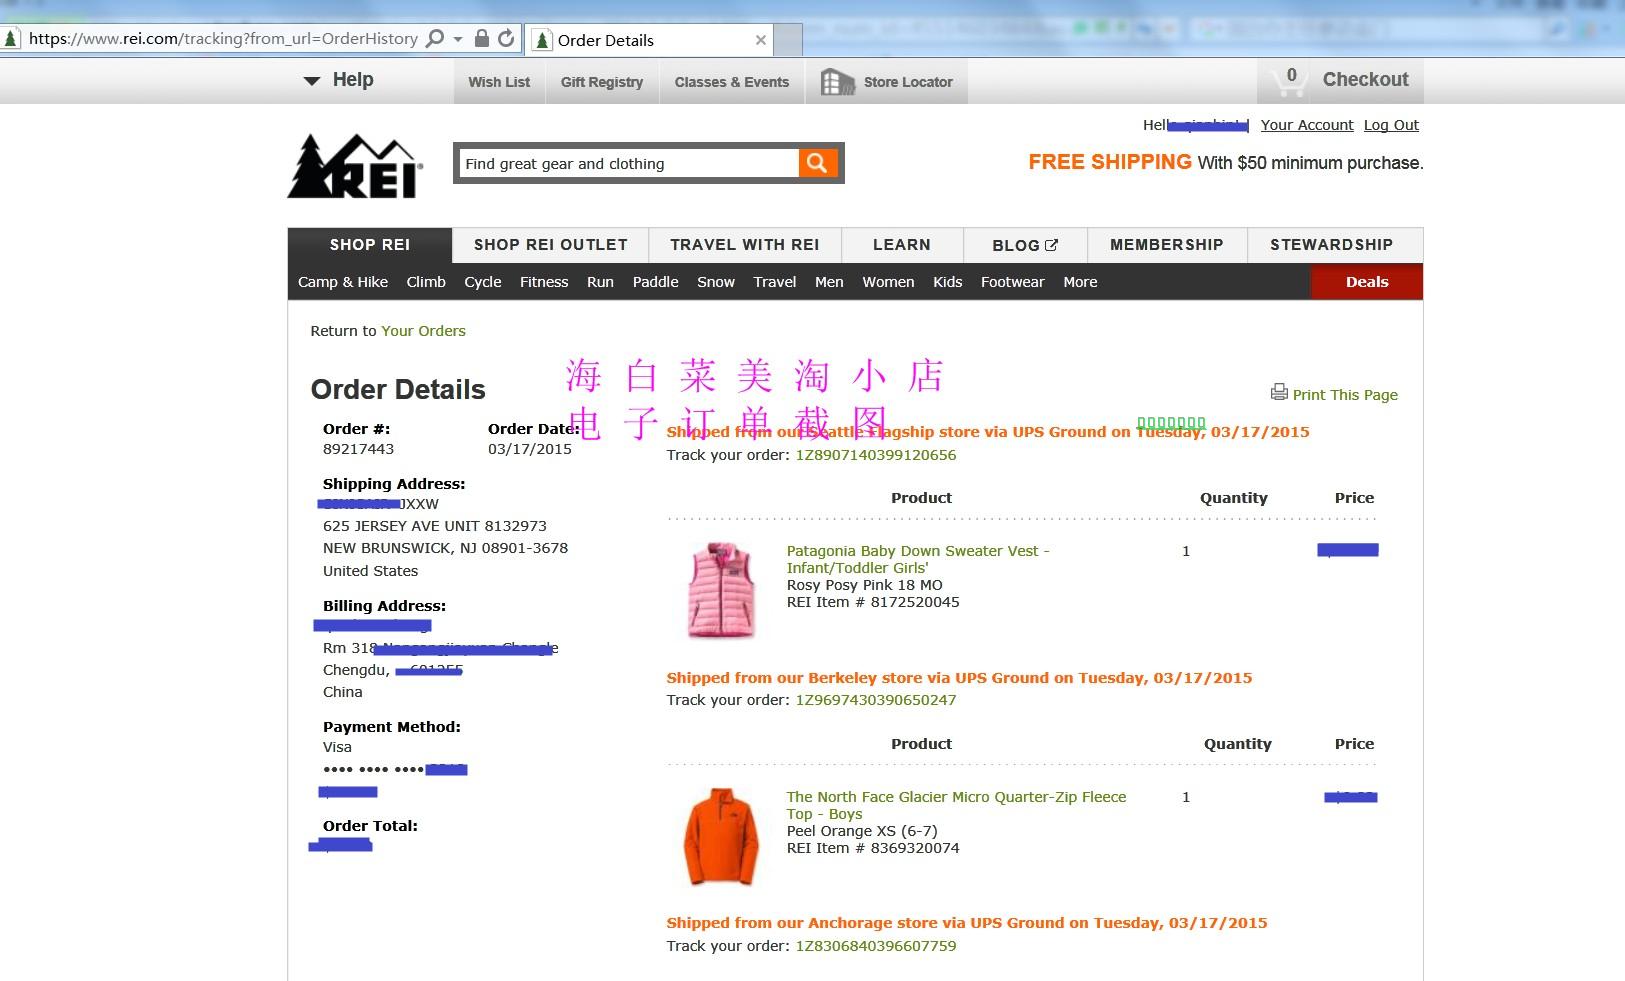Open the Paddle category
Screen dimensions: 1625x981
656,282
